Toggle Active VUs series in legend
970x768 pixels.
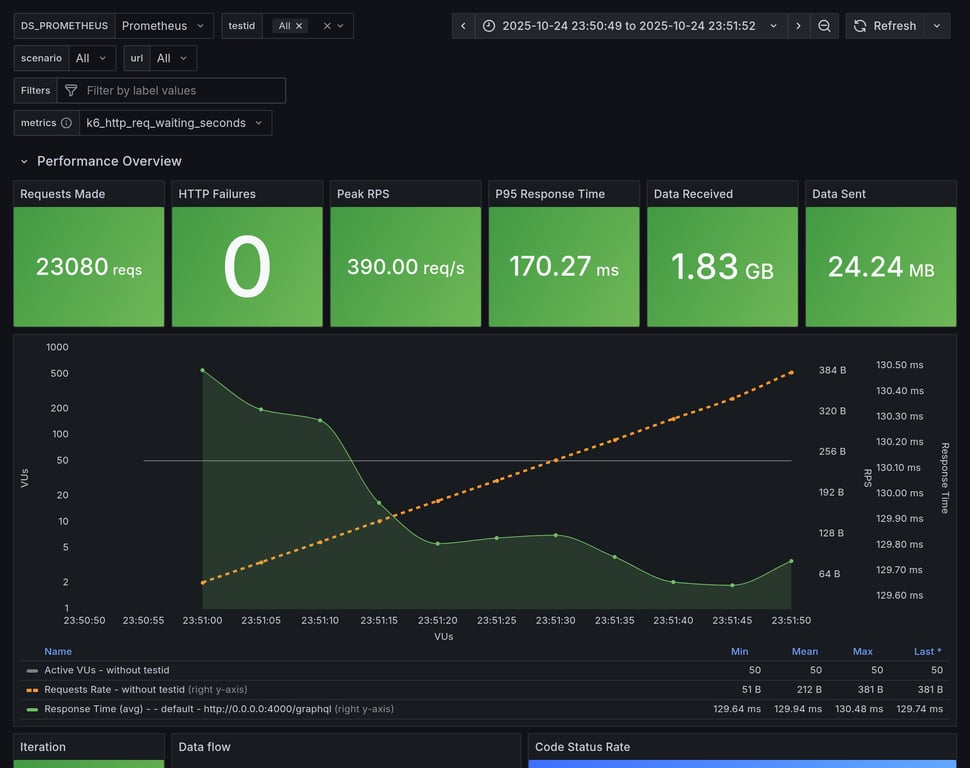point(106,670)
